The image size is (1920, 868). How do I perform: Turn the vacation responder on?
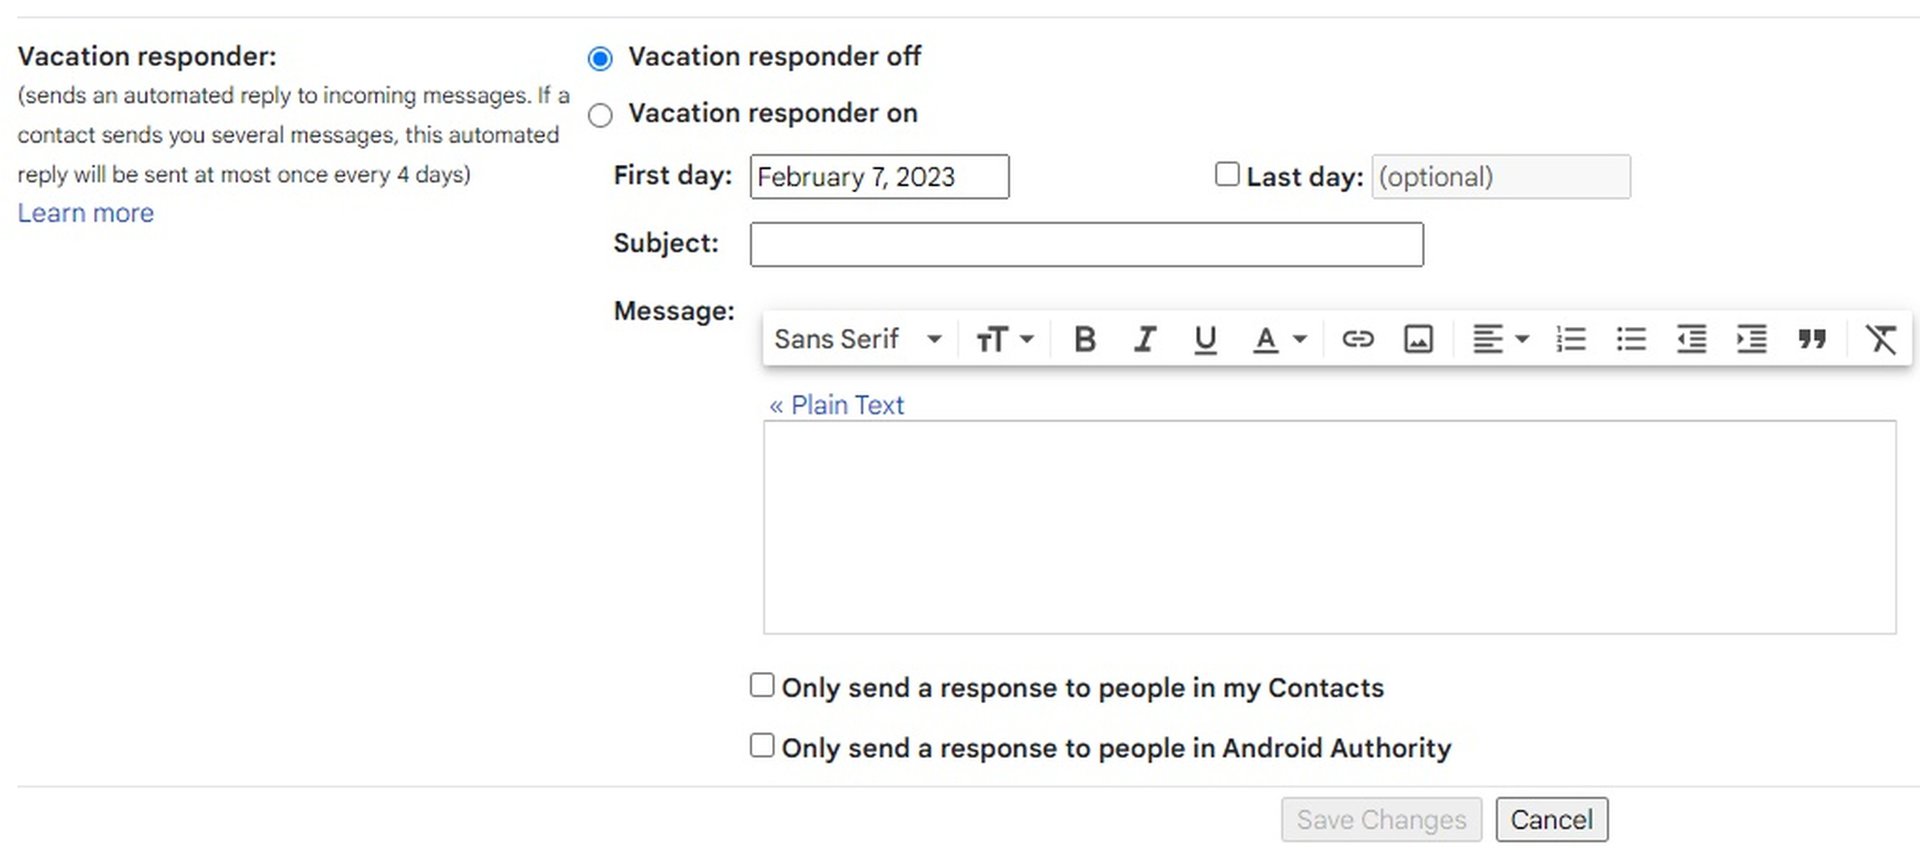click(x=600, y=116)
